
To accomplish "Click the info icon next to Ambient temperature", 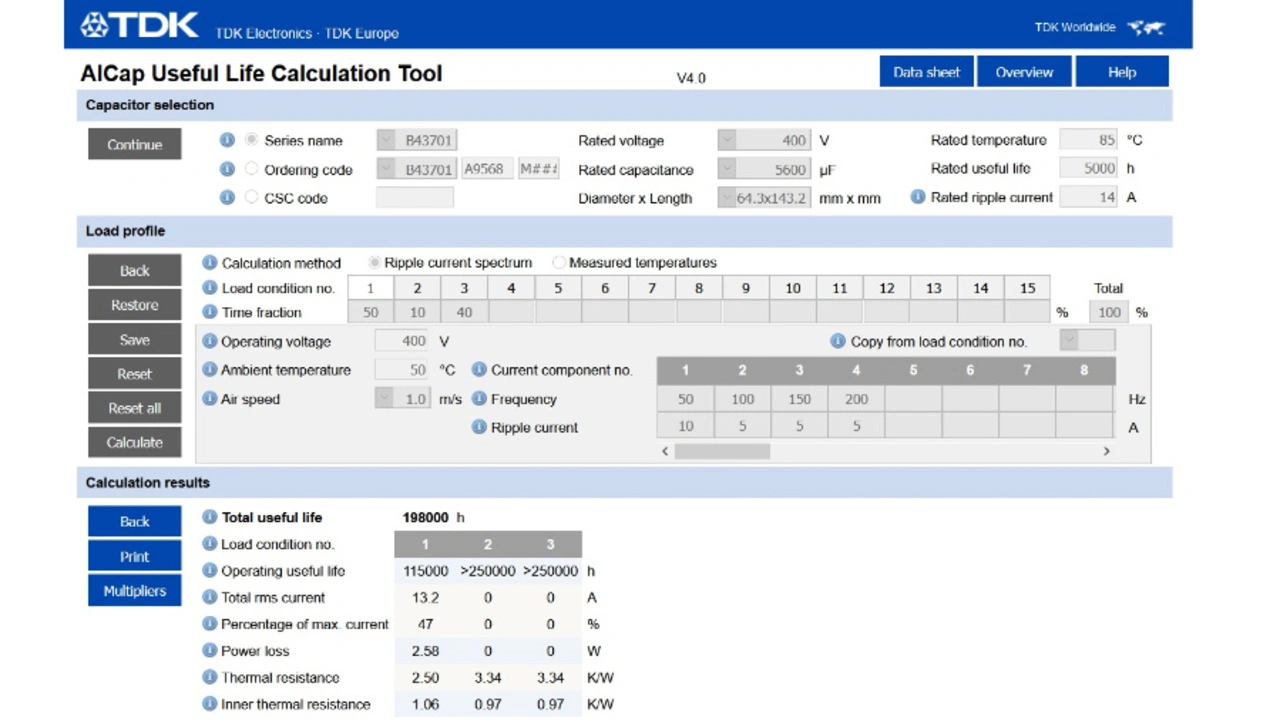I will [x=210, y=370].
